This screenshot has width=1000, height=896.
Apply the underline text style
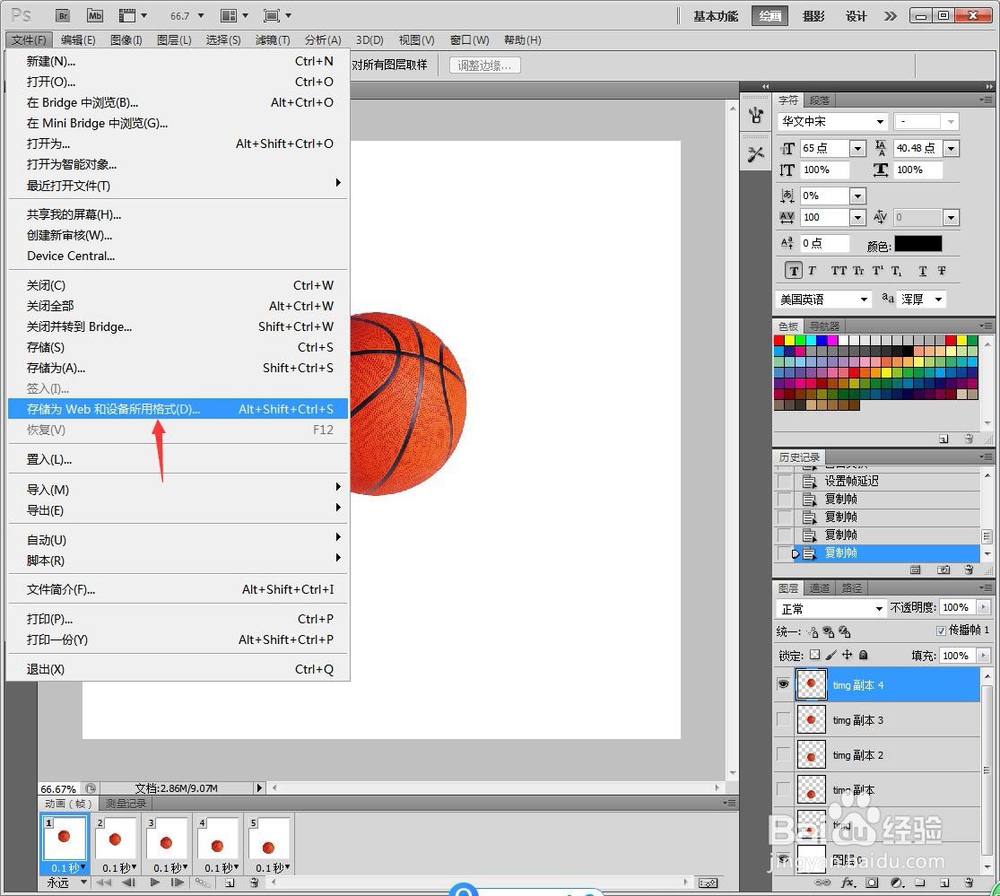click(x=923, y=271)
